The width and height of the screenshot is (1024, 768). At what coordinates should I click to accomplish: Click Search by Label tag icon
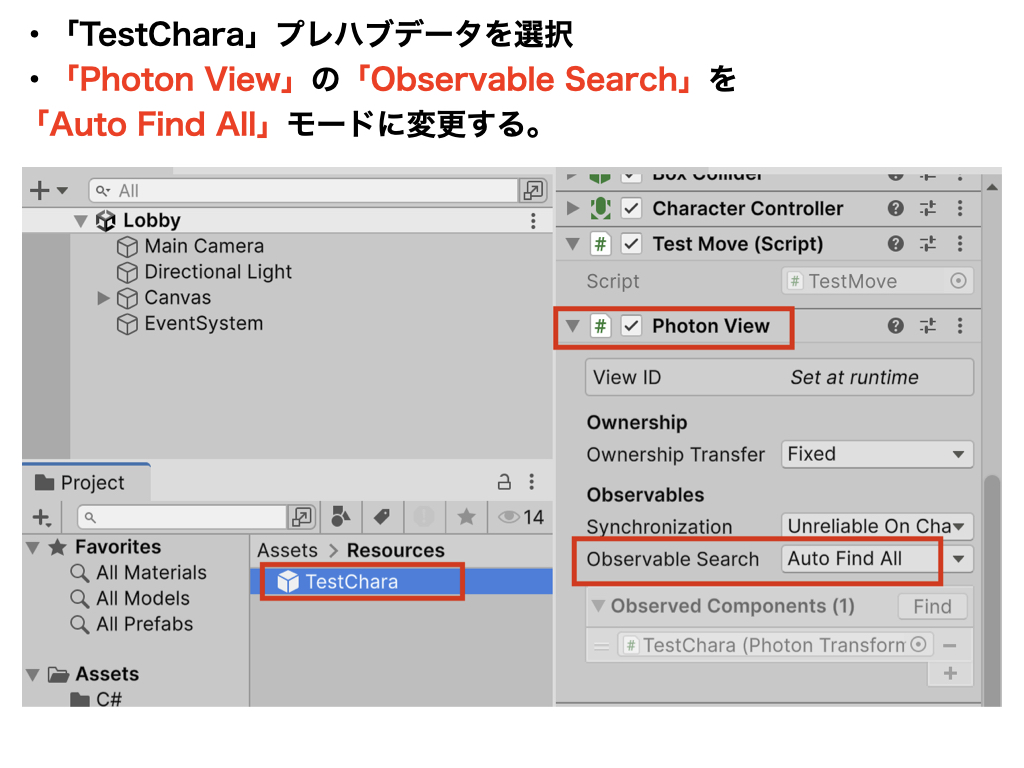tap(382, 517)
